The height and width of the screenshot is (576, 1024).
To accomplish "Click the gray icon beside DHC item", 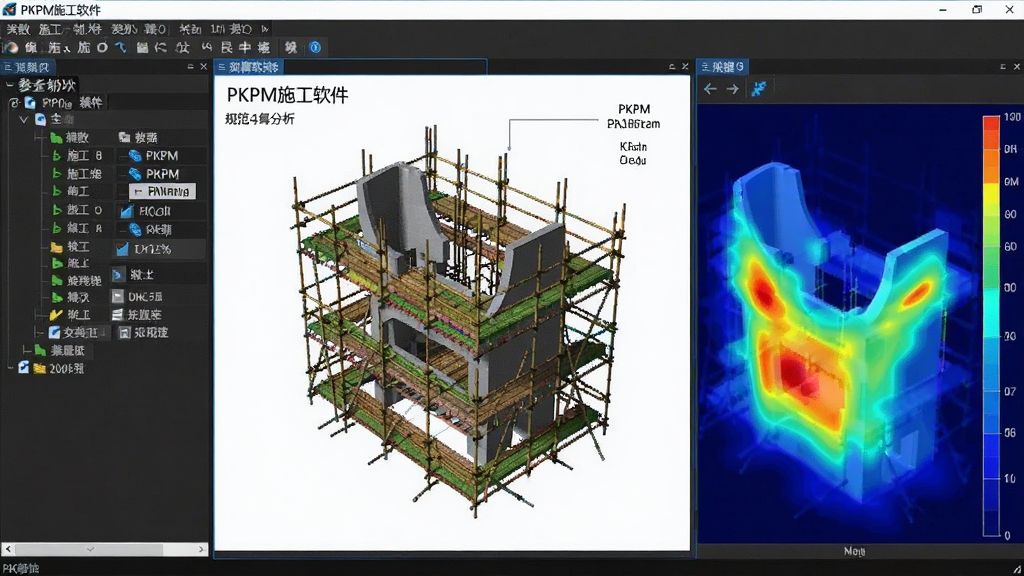I will tap(118, 296).
